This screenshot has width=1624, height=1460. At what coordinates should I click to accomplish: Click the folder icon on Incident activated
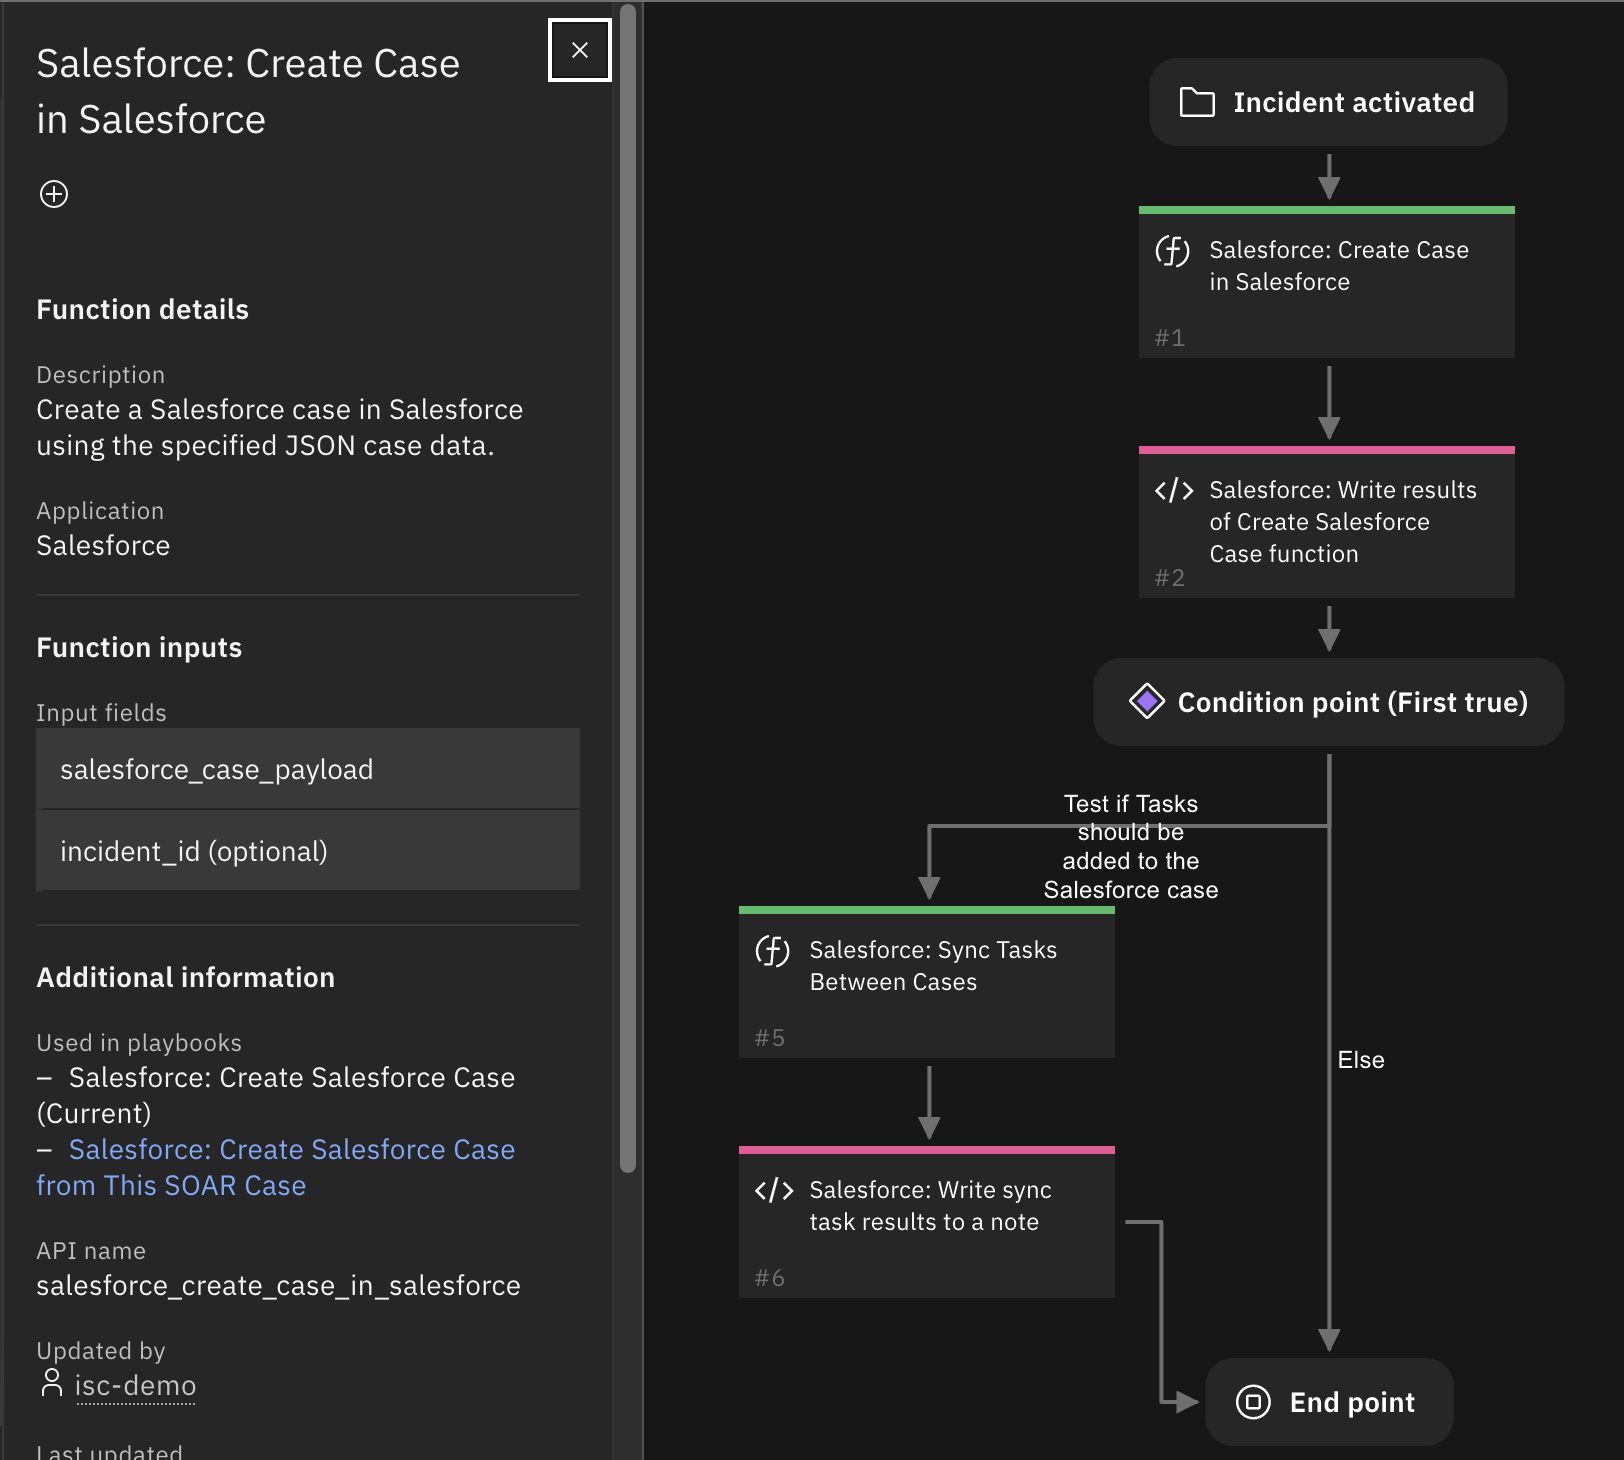[x=1197, y=102]
